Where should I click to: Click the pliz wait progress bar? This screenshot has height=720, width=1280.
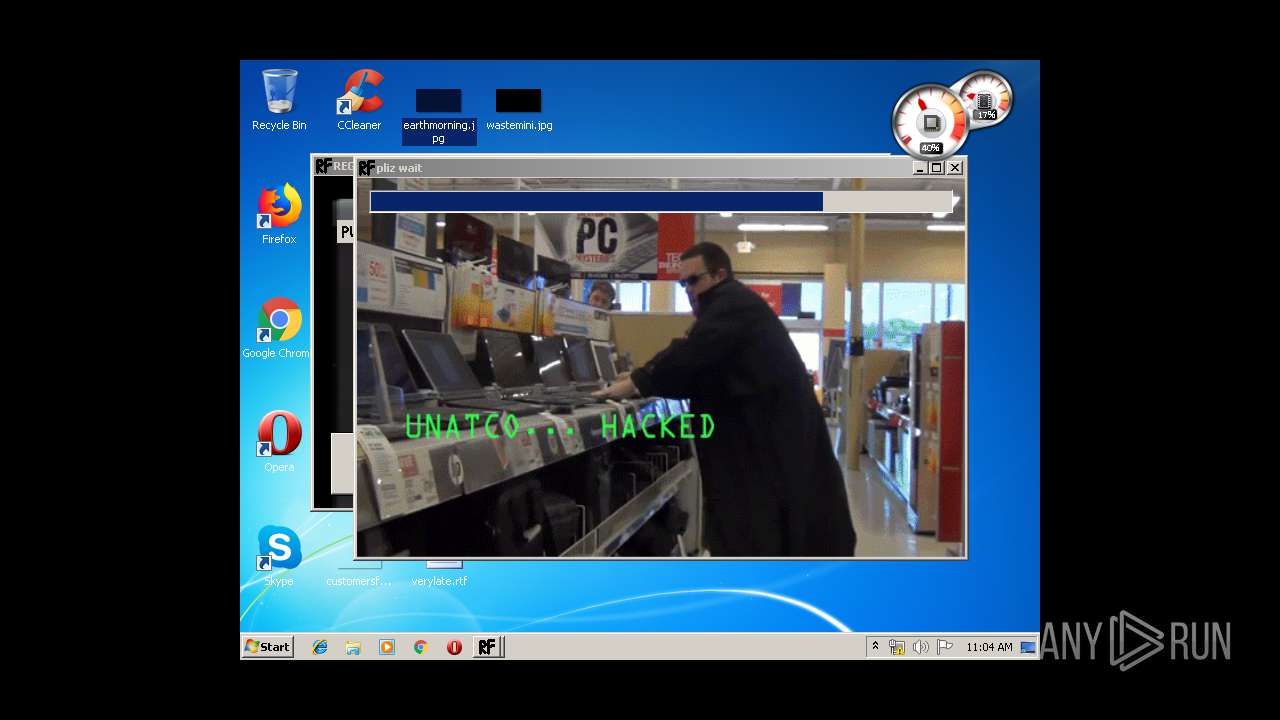click(x=662, y=202)
